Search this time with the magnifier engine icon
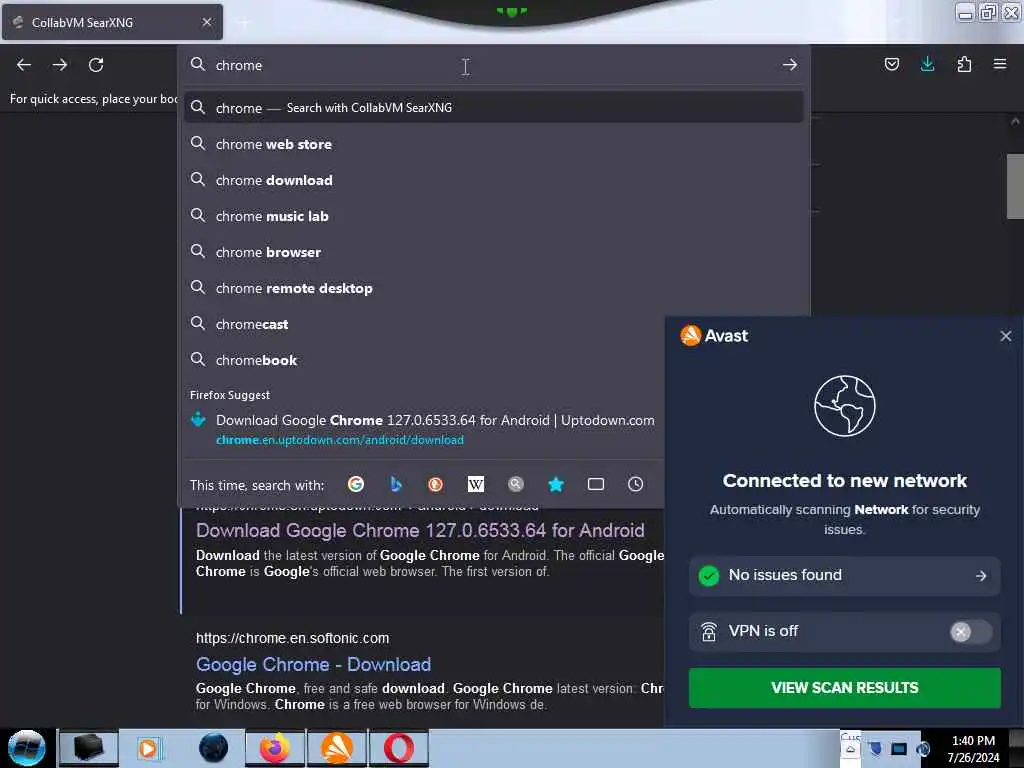The image size is (1024, 768). coord(516,484)
